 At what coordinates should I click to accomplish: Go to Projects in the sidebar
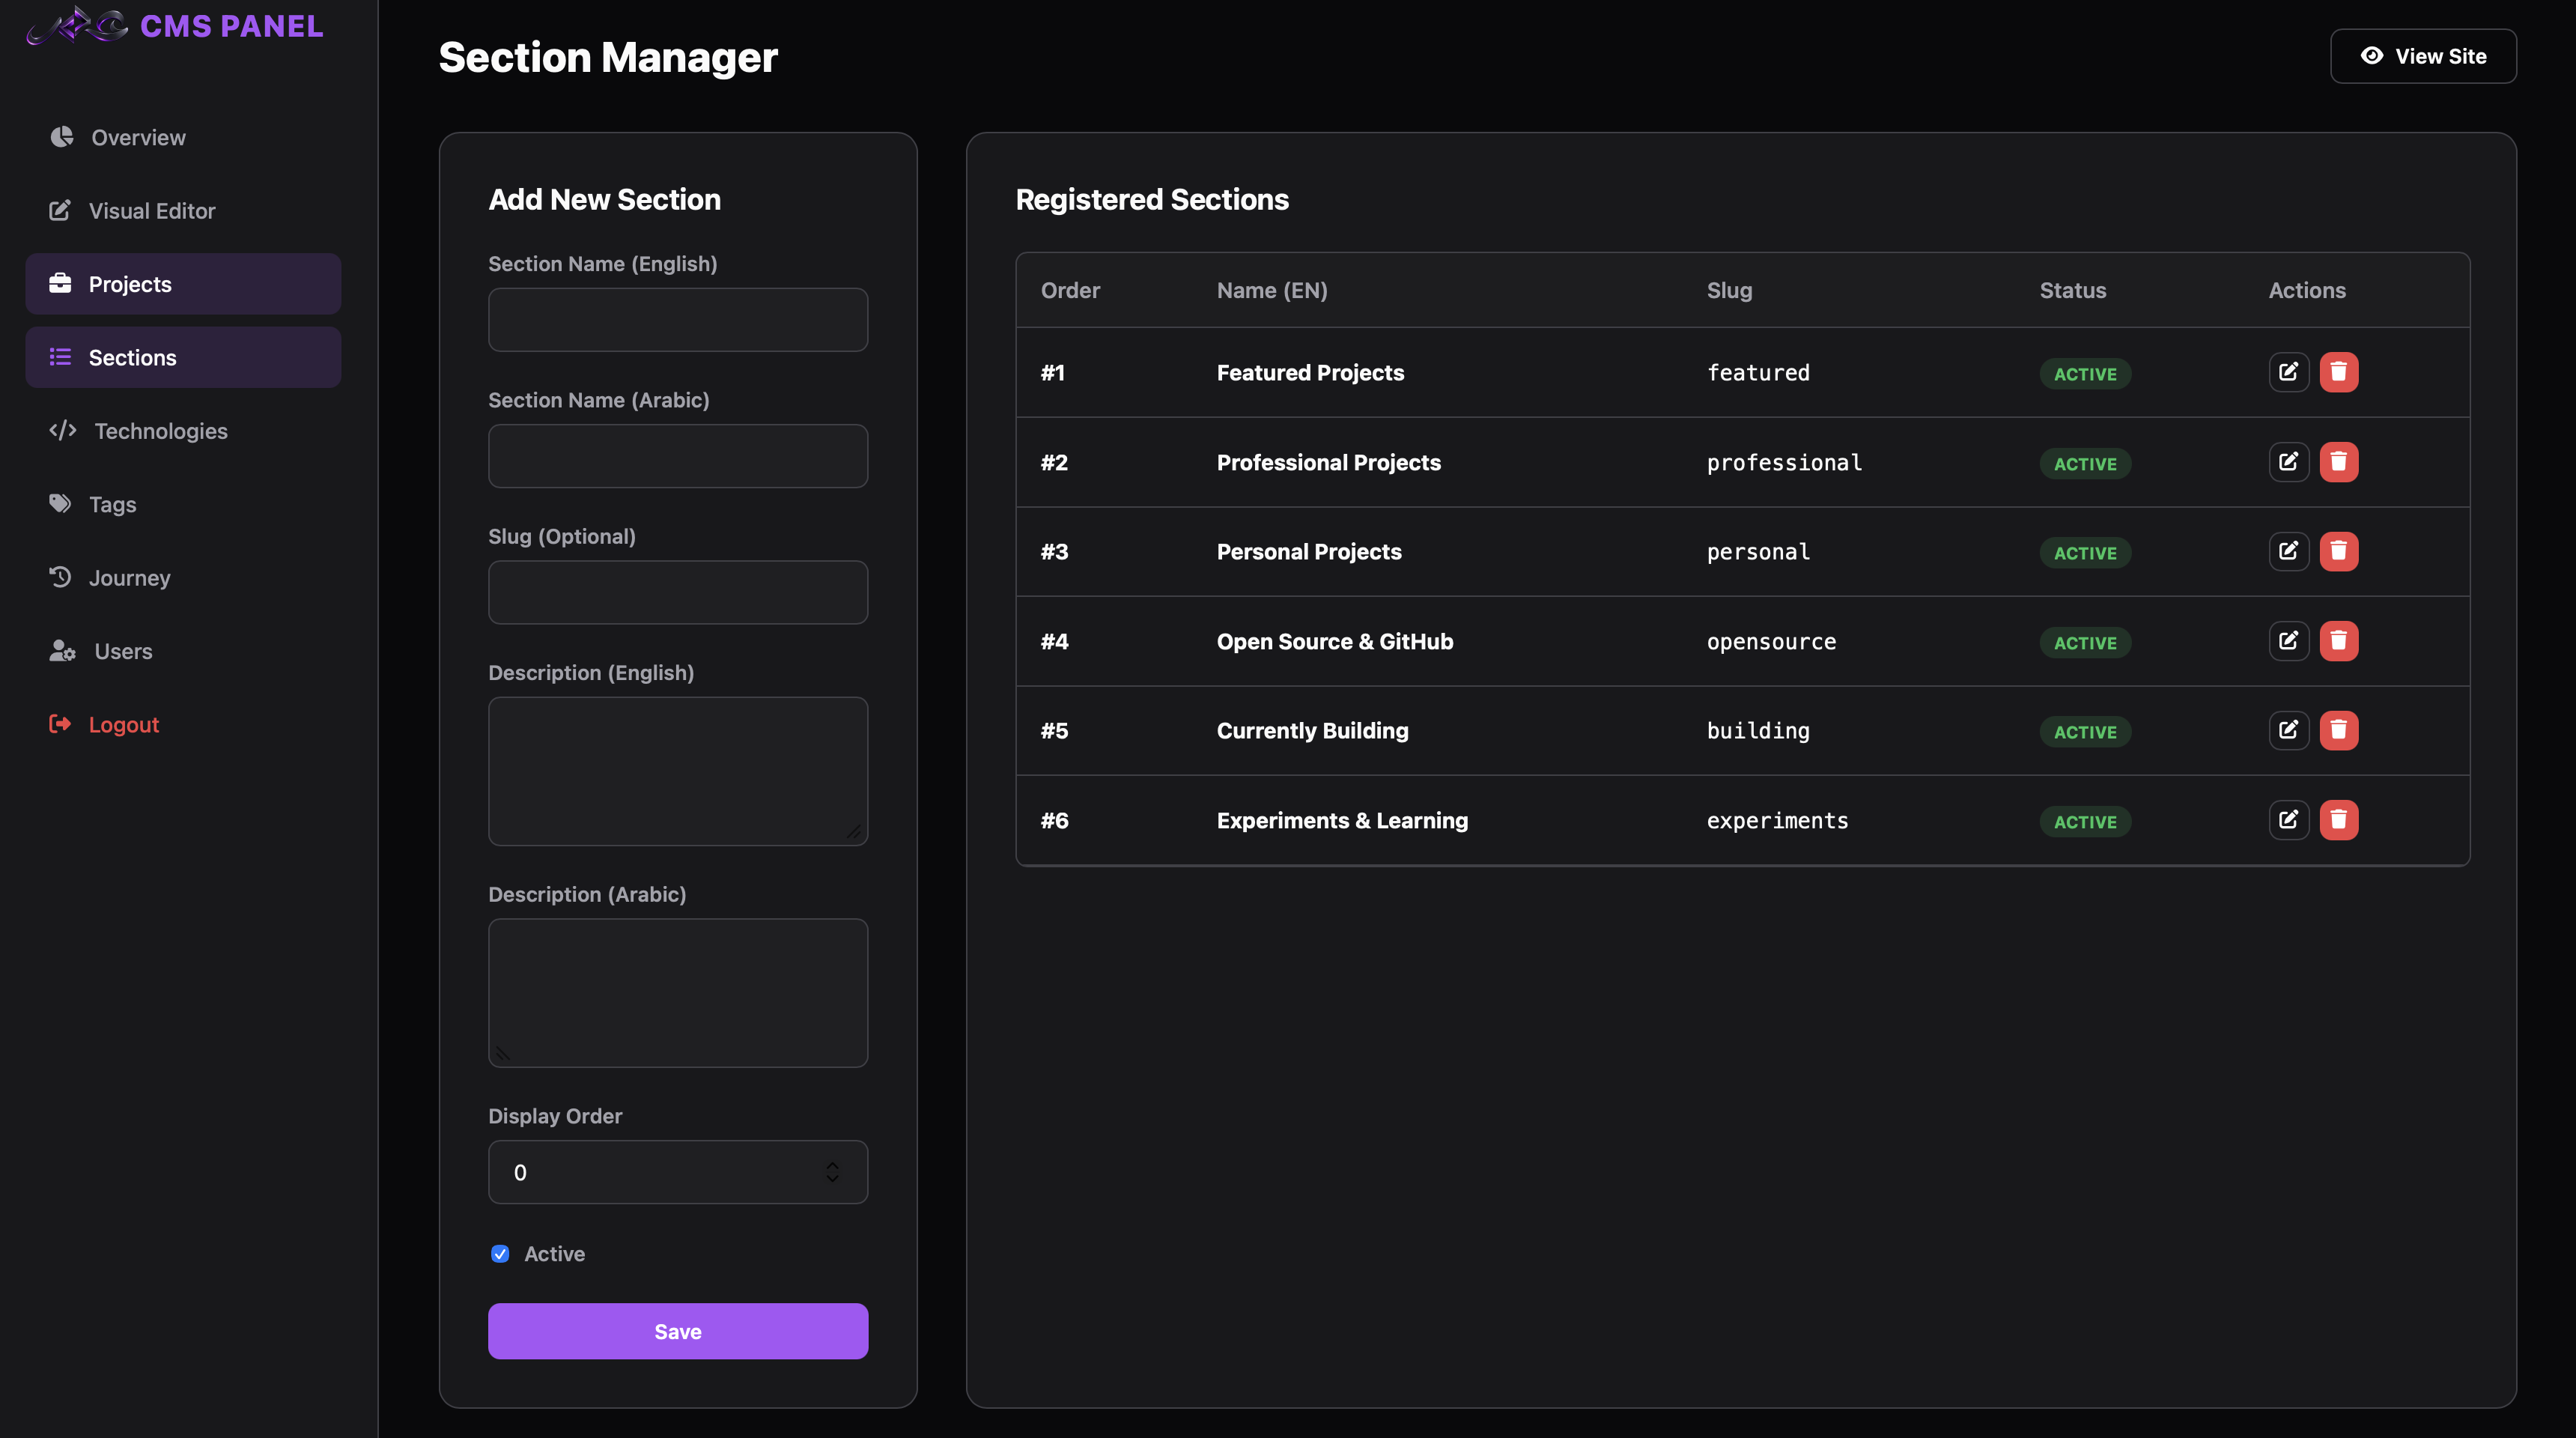pos(183,284)
